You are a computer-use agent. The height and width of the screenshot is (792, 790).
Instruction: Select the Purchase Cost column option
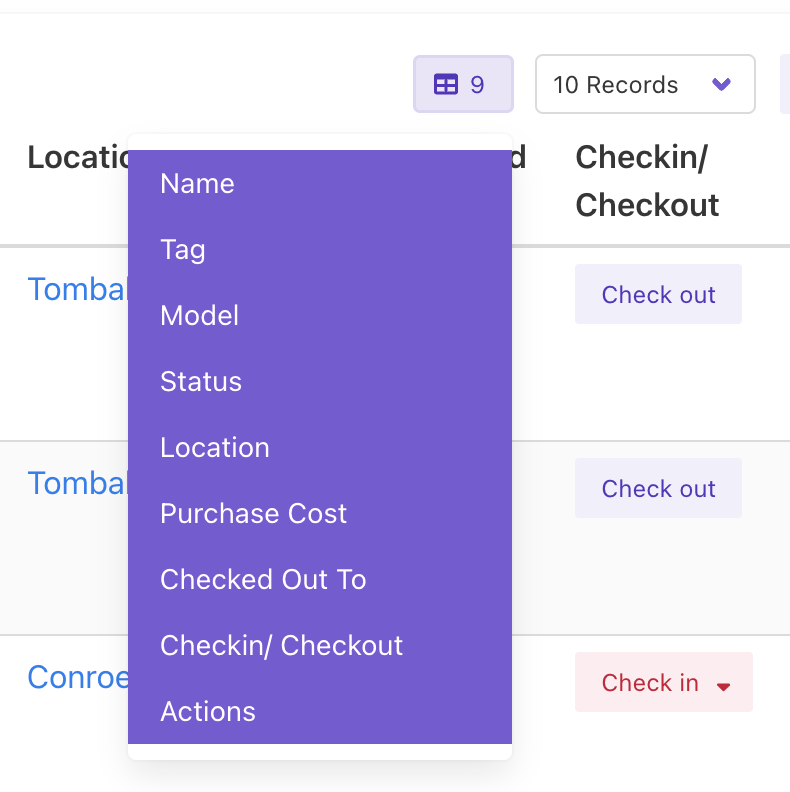(x=253, y=514)
